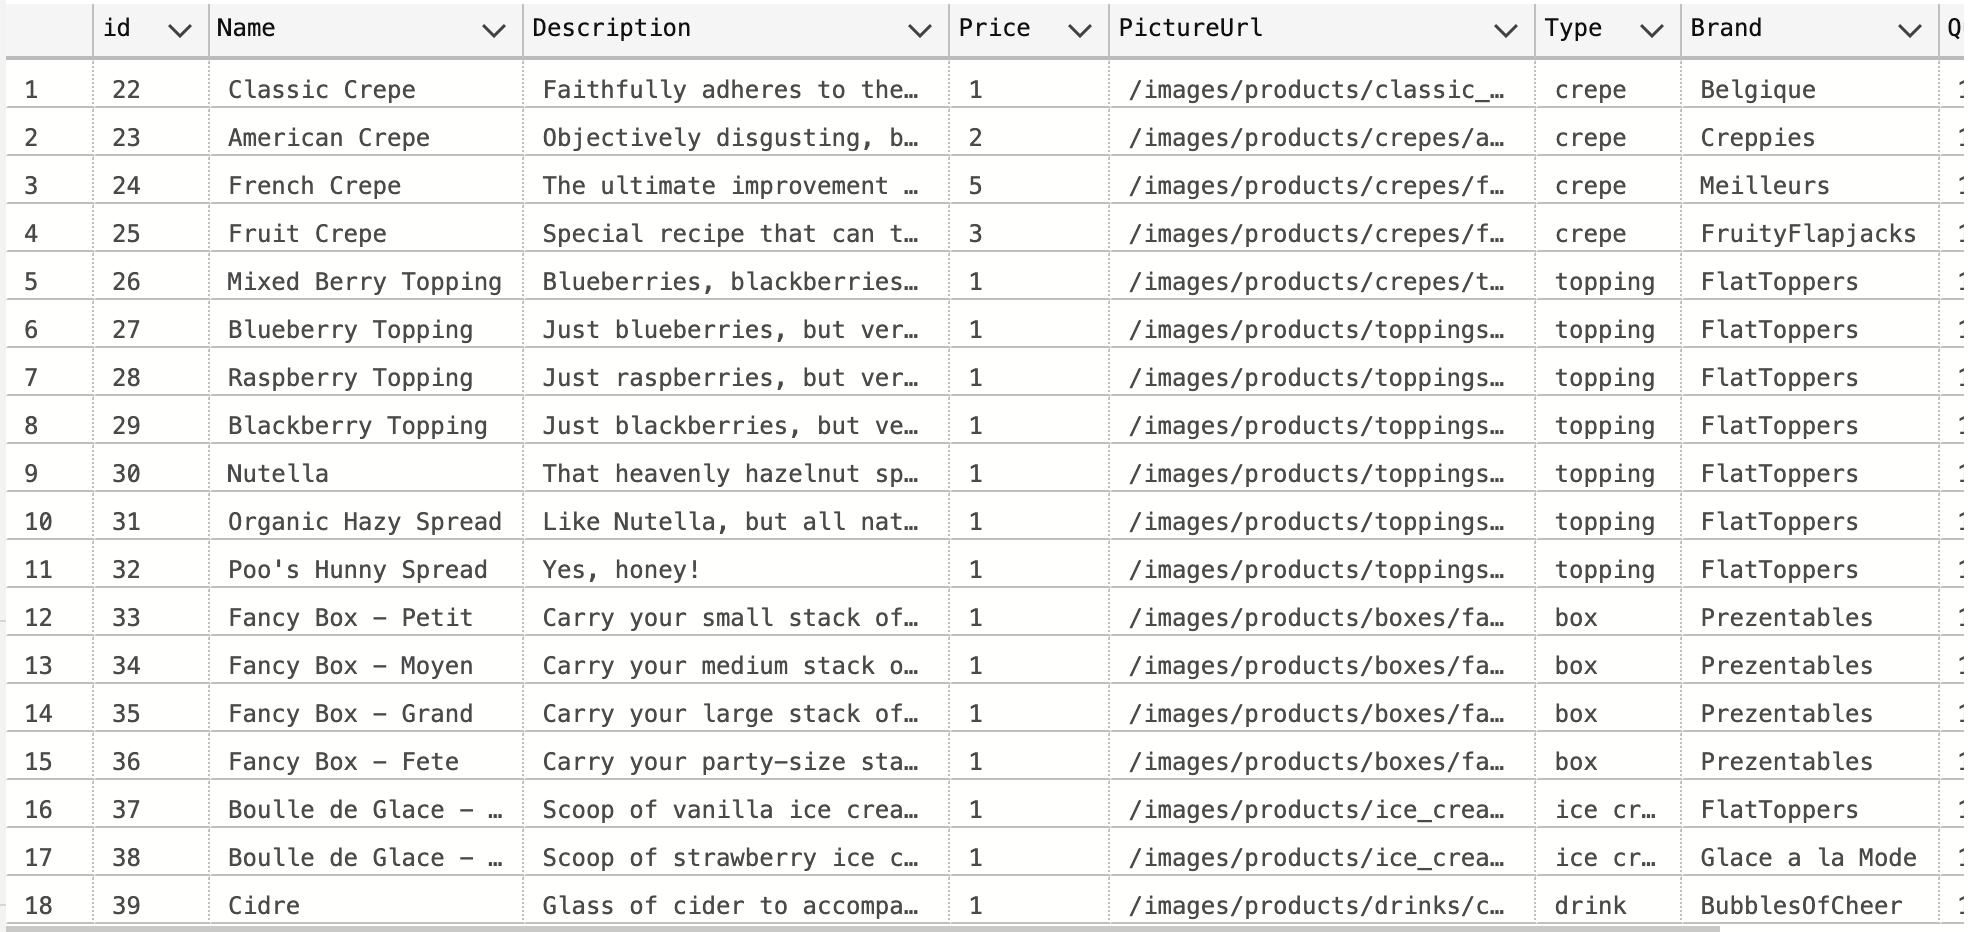Open the PictureUrl column chevron menu
Screen dimensions: 1968x932
(x=1506, y=31)
